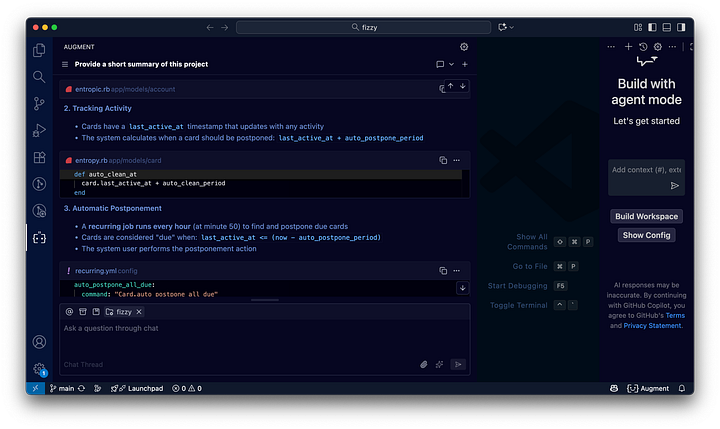Image resolution: width=720 pixels, height=429 pixels.
Task: Click the @ mention context icon
Action: (69, 312)
